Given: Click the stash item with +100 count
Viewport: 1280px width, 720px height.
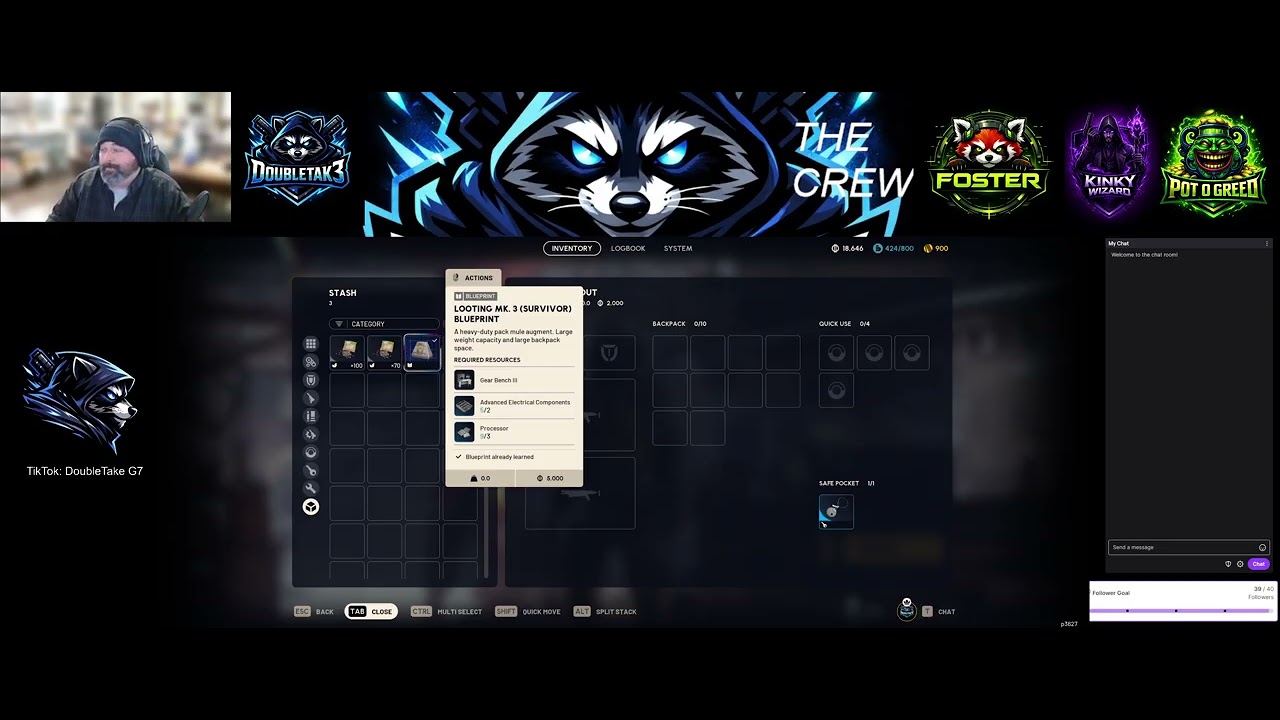Looking at the screenshot, I should coord(347,352).
